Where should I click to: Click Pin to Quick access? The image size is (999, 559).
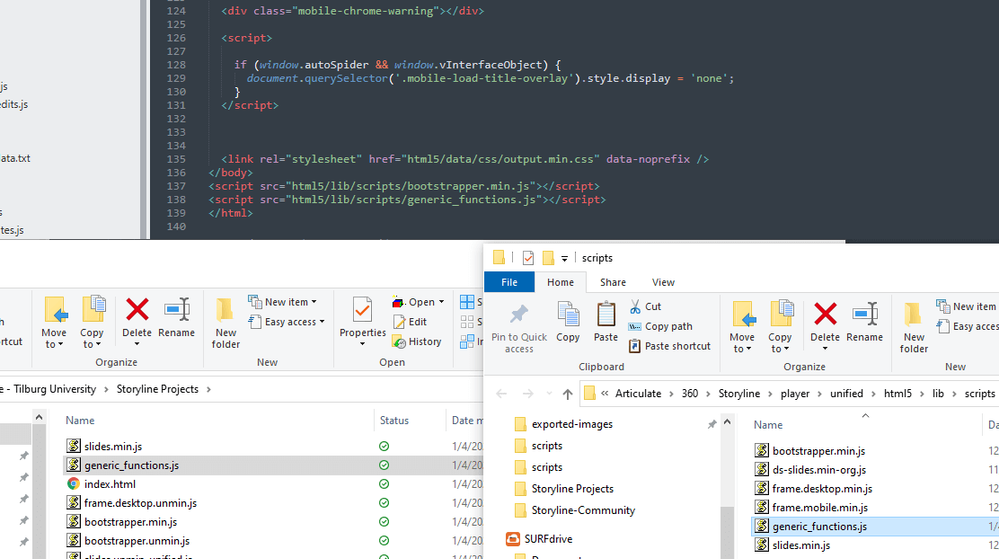(x=519, y=326)
